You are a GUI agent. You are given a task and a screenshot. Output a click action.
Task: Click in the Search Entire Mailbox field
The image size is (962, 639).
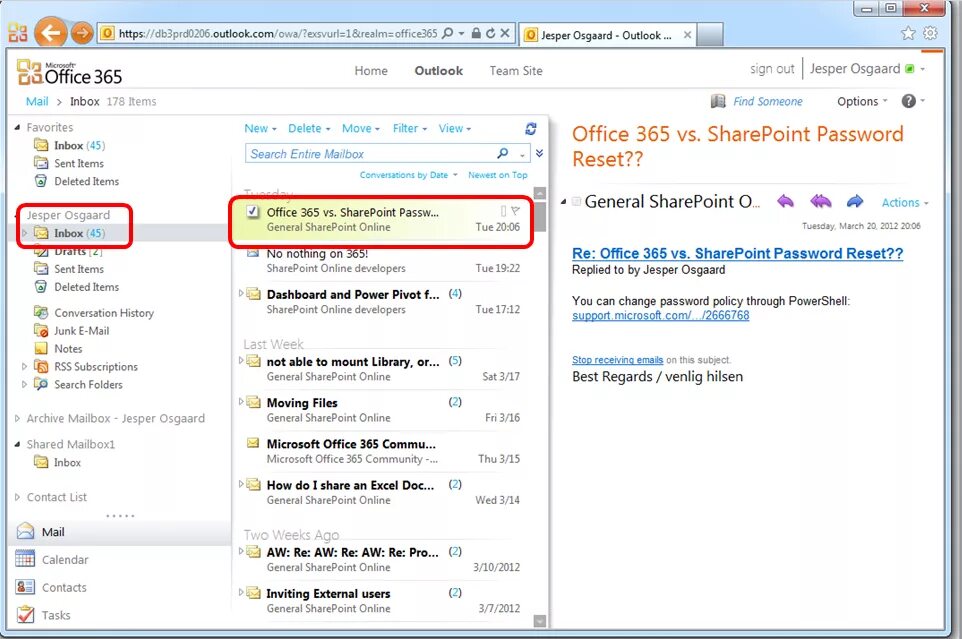[370, 153]
